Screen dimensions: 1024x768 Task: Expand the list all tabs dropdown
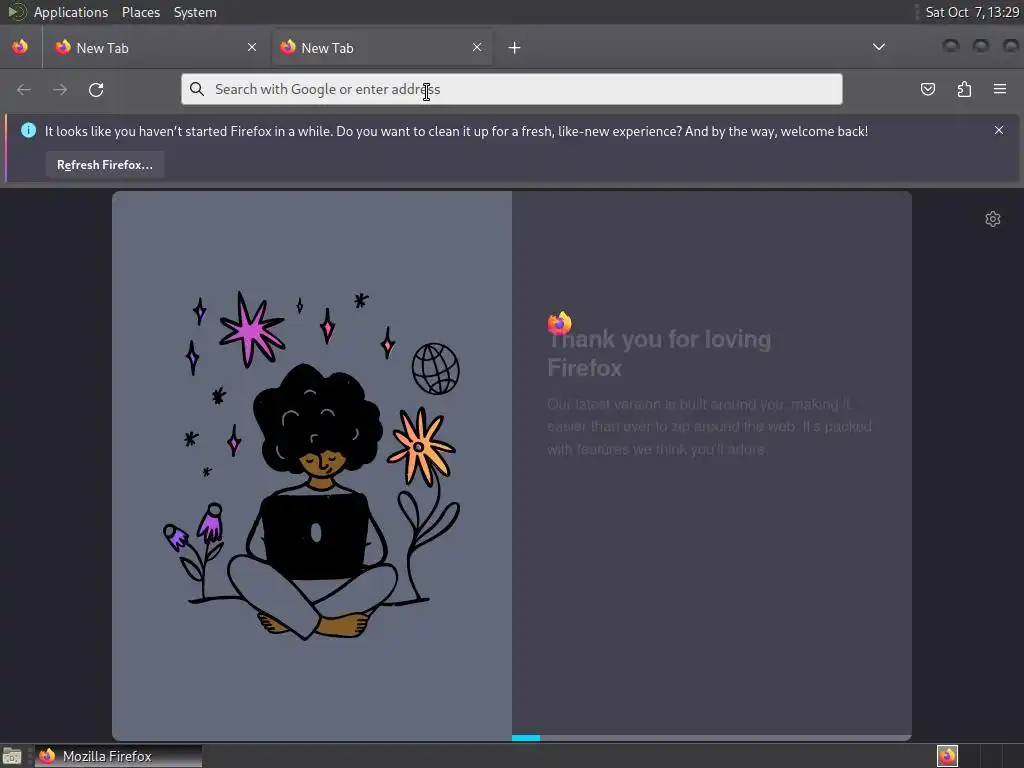pos(879,47)
